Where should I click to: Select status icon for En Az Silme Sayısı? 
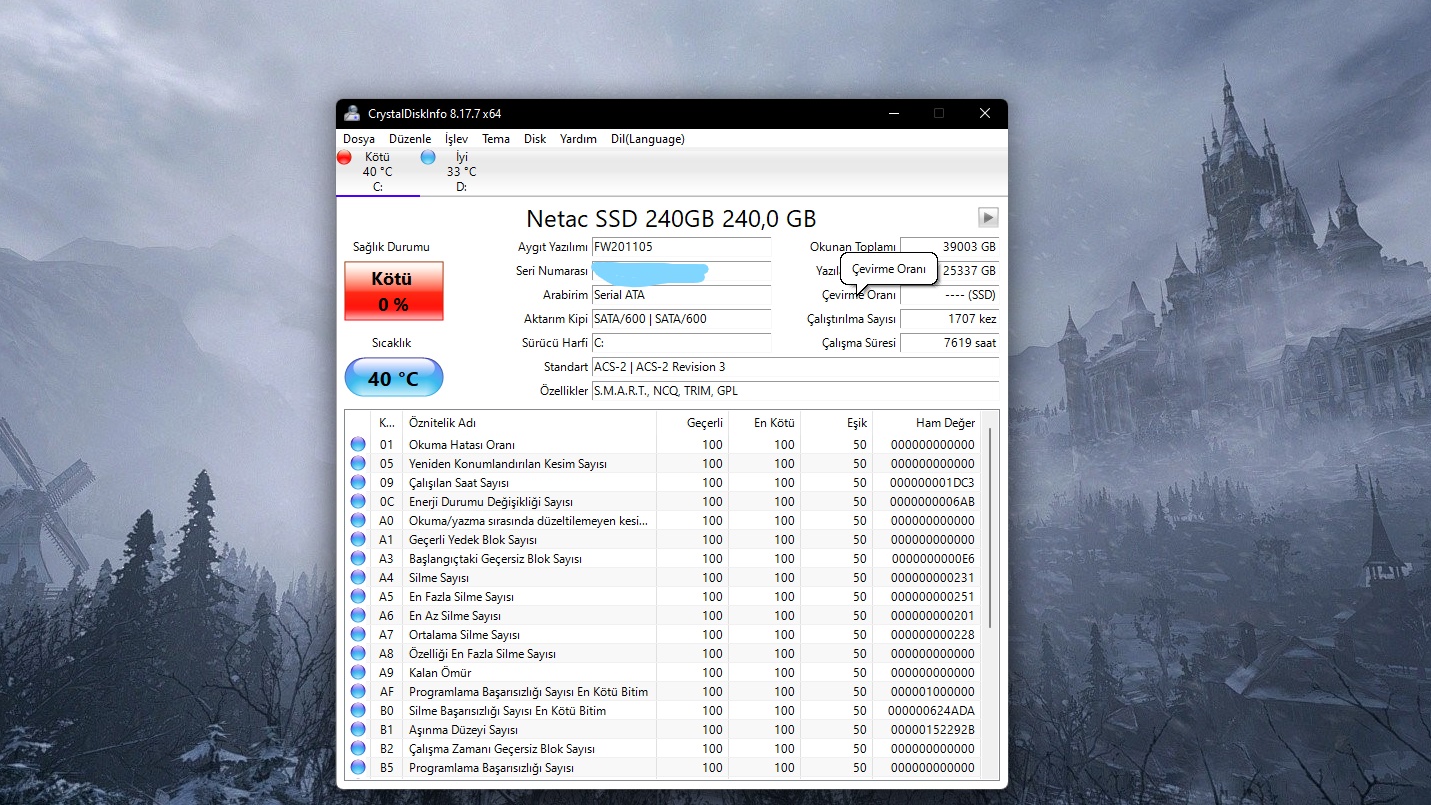click(358, 616)
